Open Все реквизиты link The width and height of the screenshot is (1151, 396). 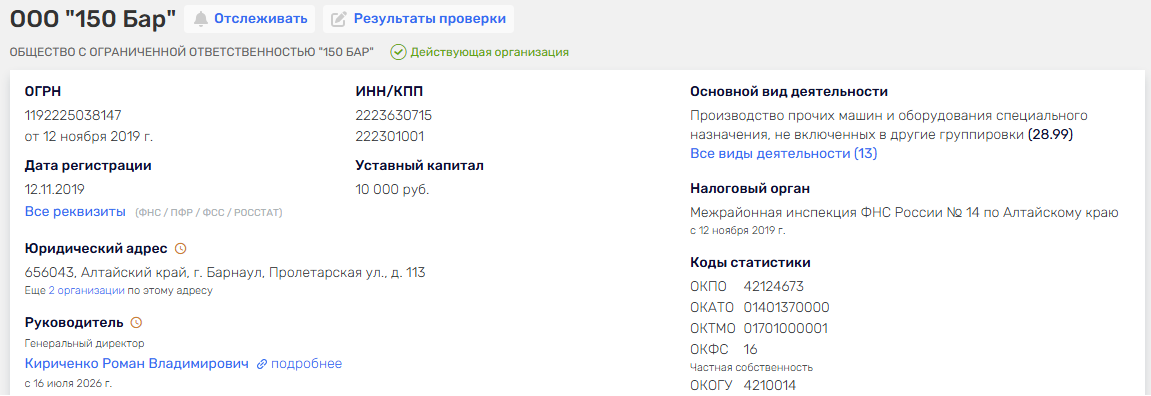[76, 212]
